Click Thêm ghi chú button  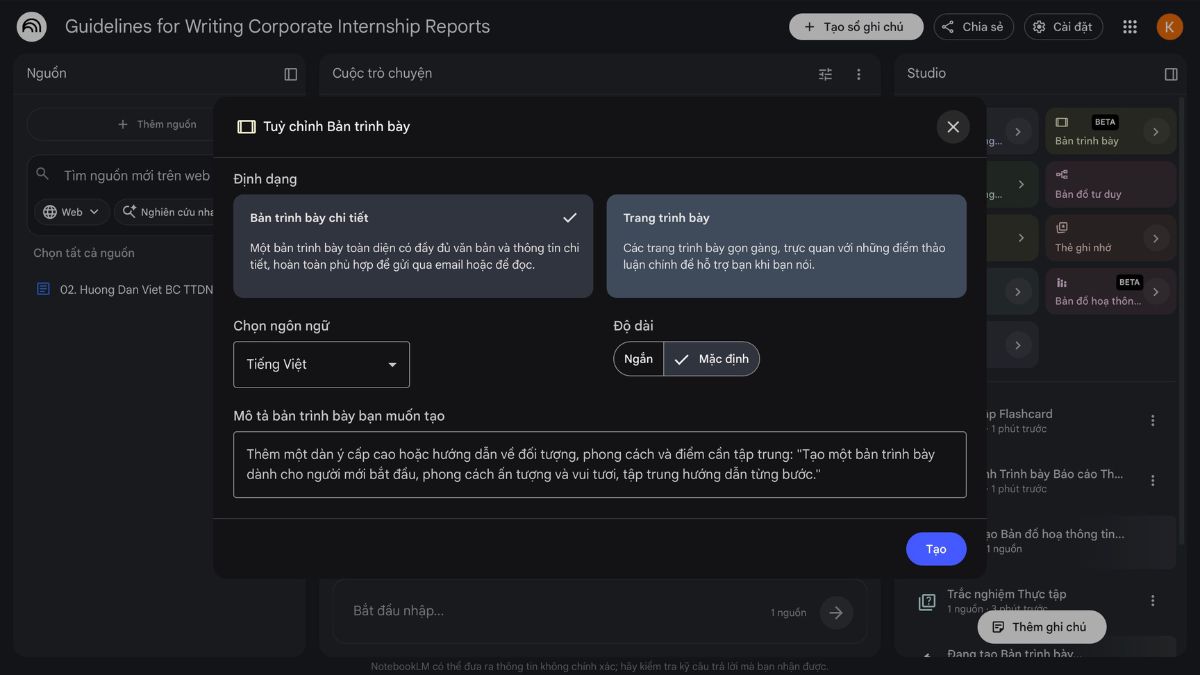1042,627
